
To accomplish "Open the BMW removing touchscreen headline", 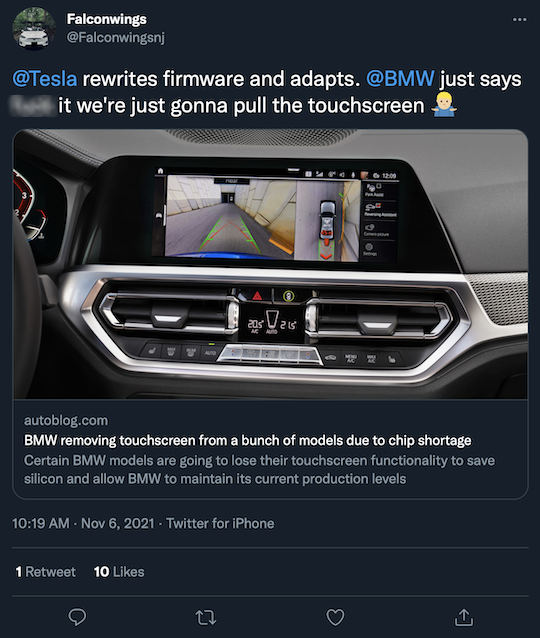I will (247, 440).
